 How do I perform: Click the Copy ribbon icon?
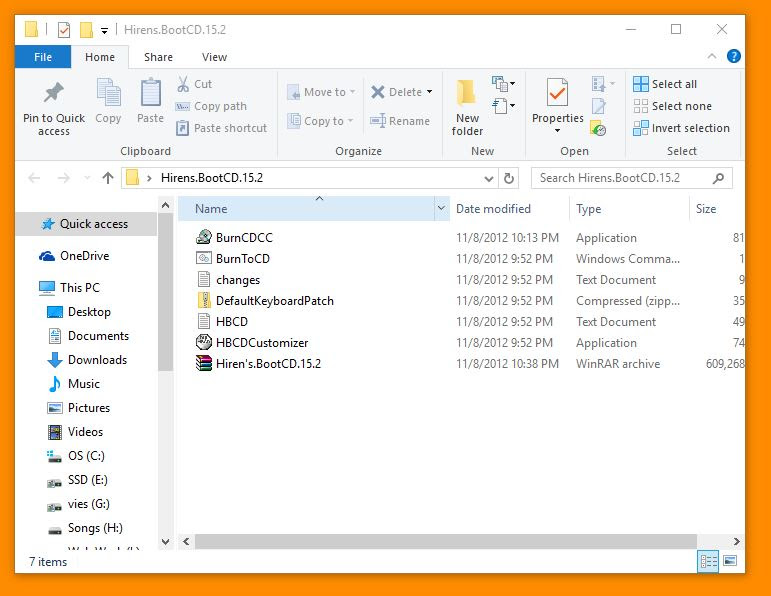pos(108,93)
